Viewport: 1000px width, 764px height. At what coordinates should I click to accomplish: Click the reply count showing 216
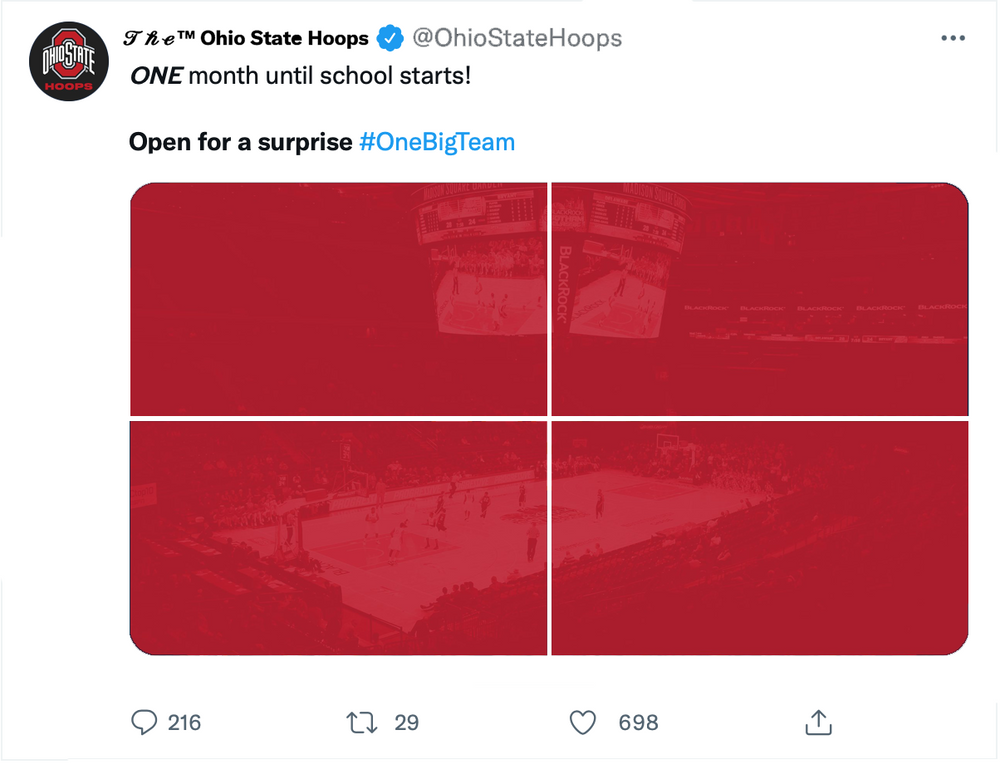[184, 722]
